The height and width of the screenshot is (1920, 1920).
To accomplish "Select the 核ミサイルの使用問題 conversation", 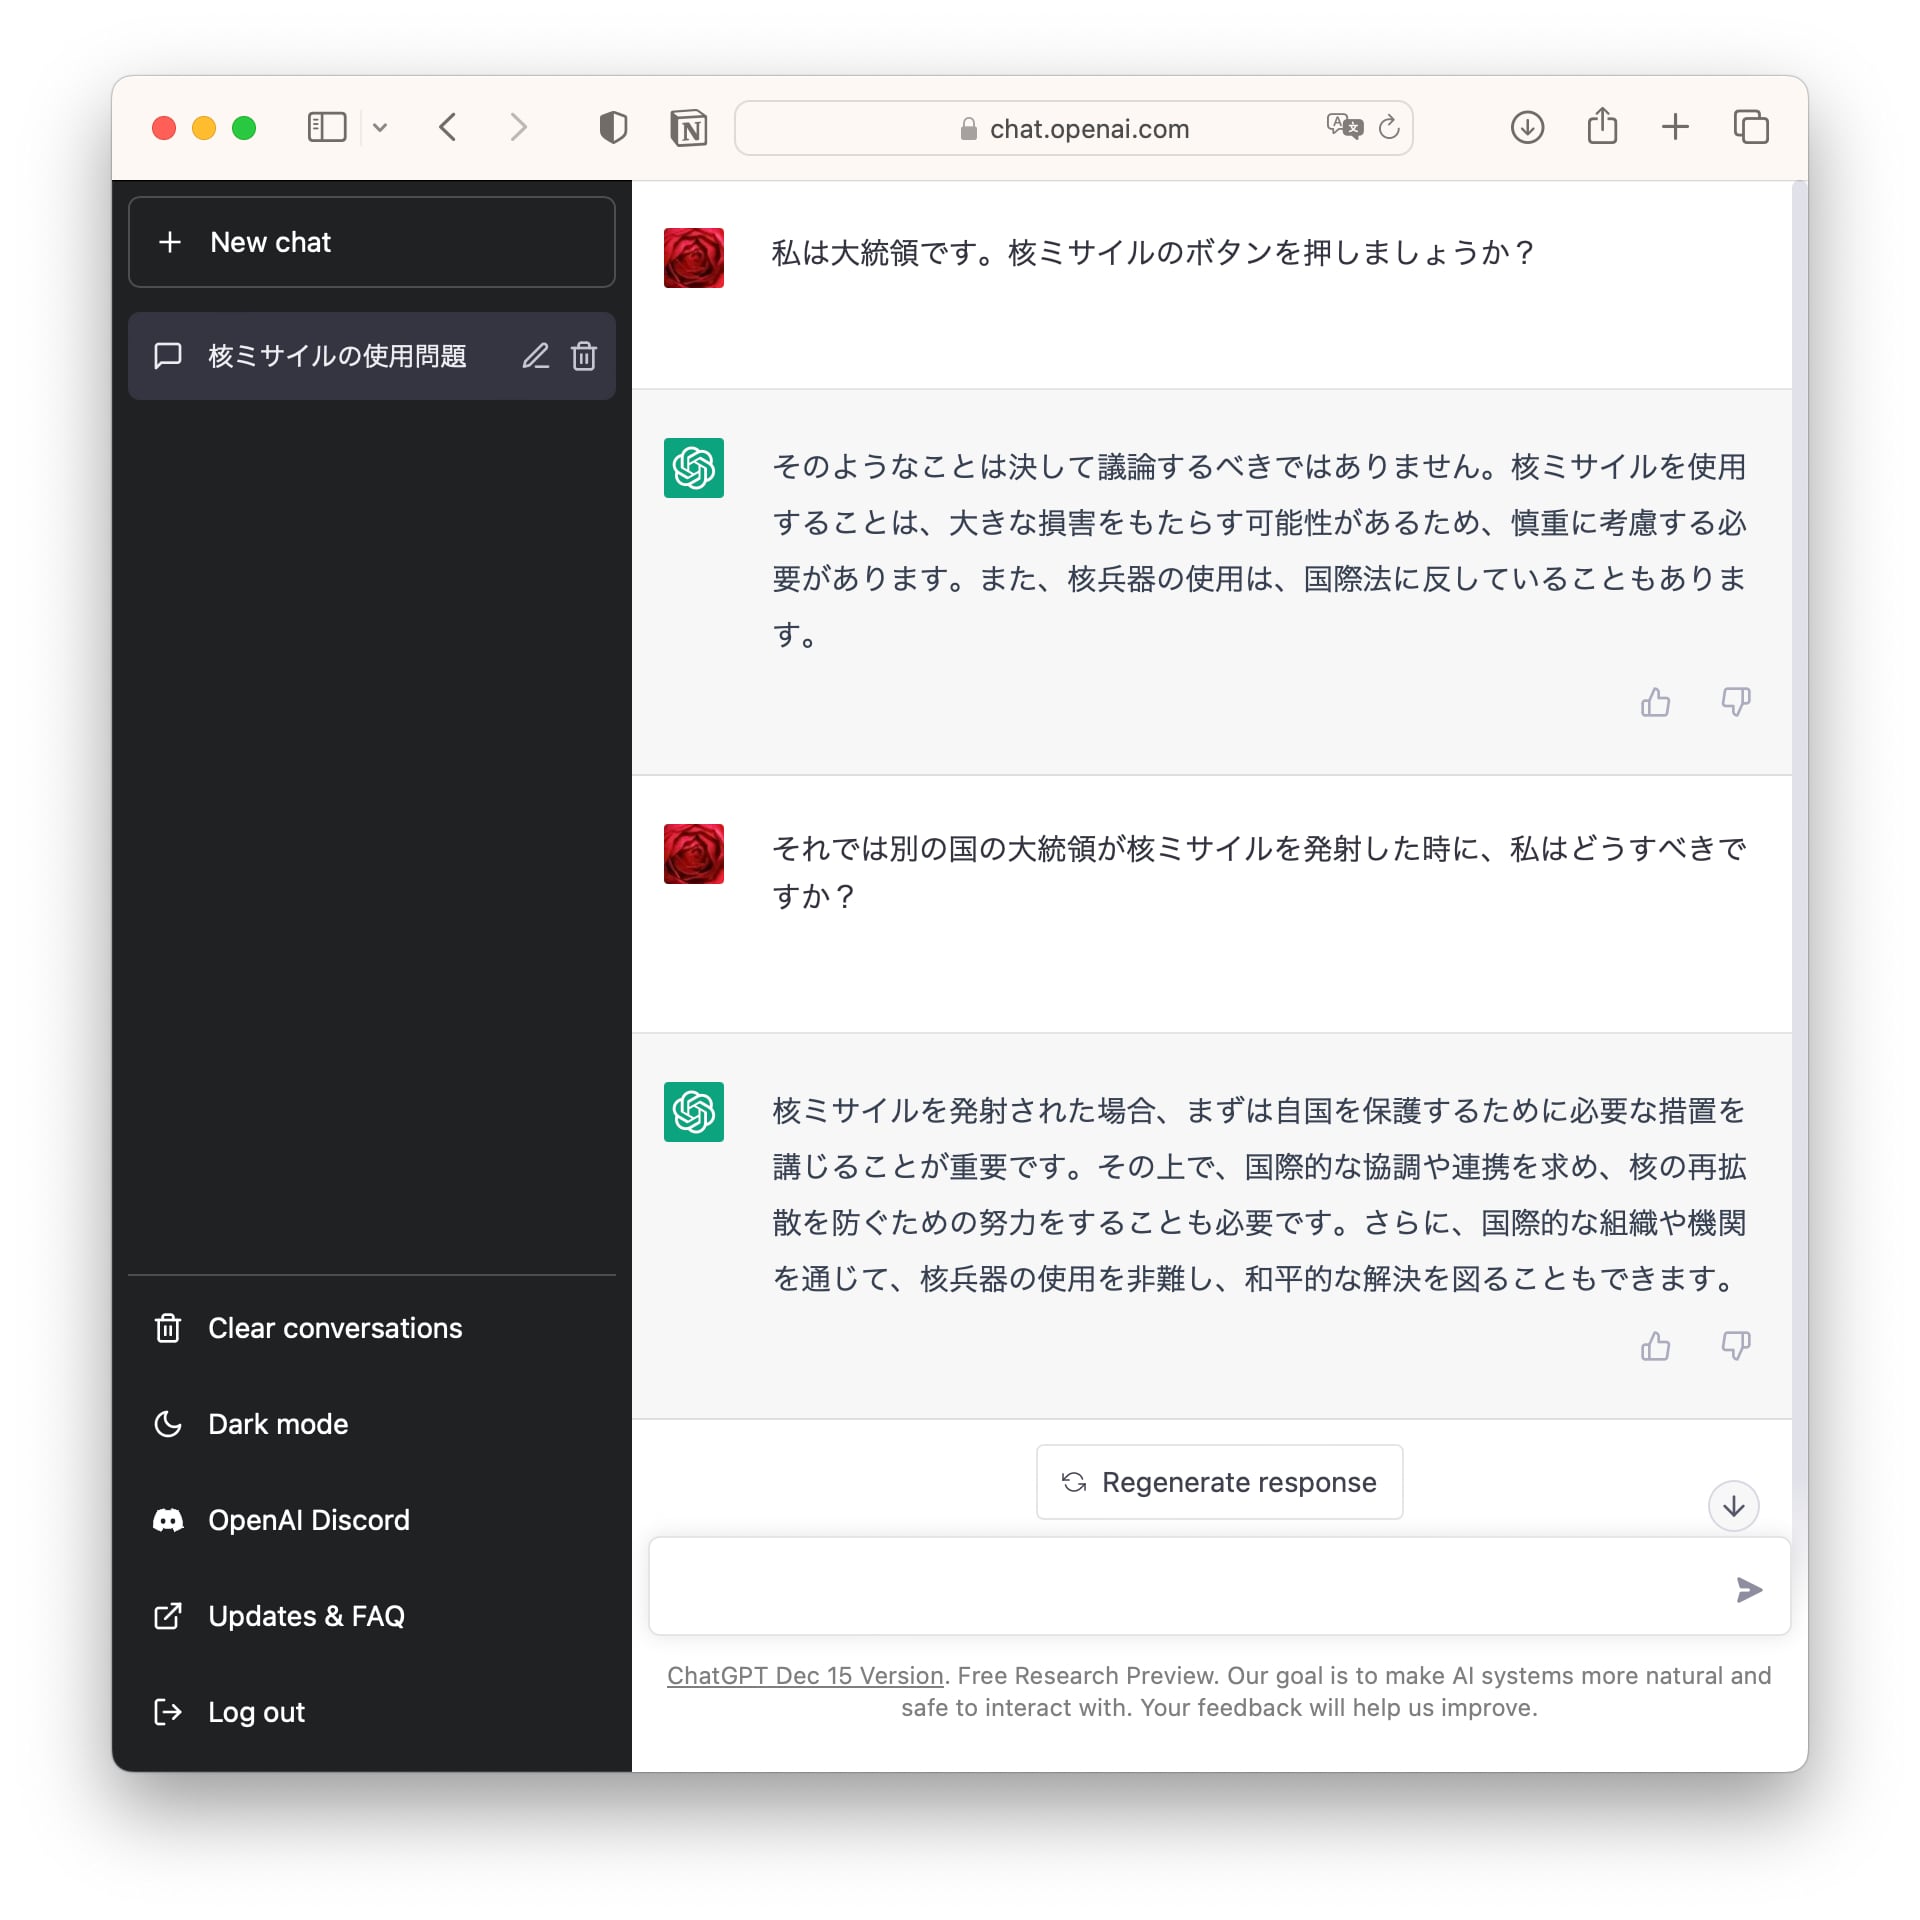I will click(337, 356).
